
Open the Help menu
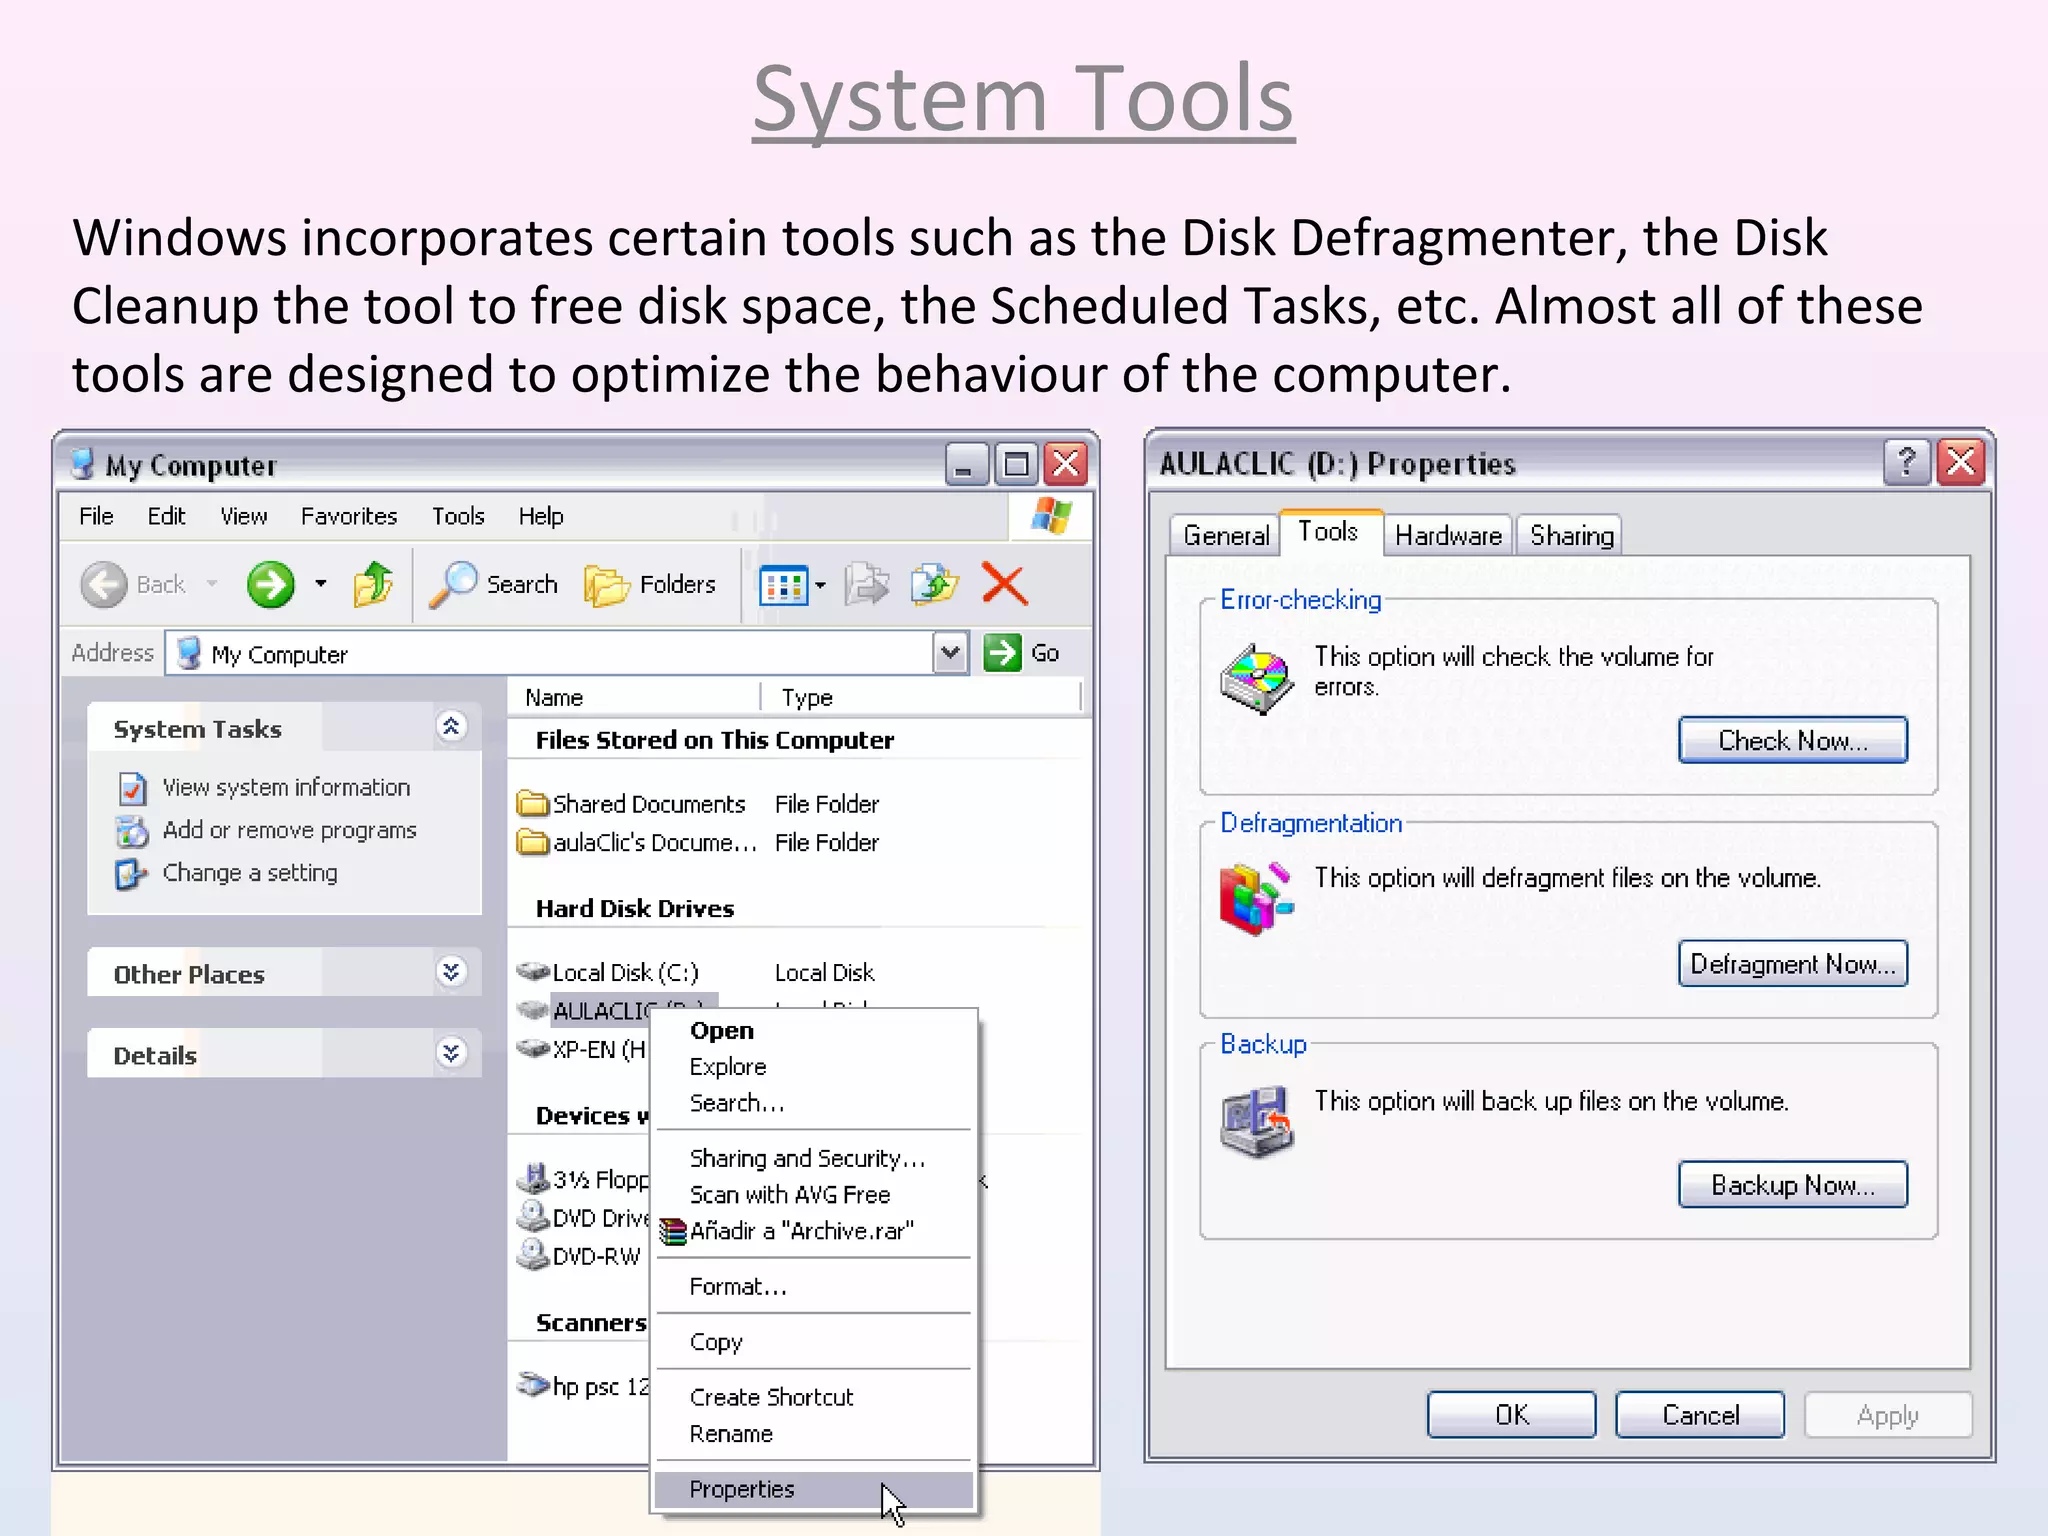(x=541, y=516)
